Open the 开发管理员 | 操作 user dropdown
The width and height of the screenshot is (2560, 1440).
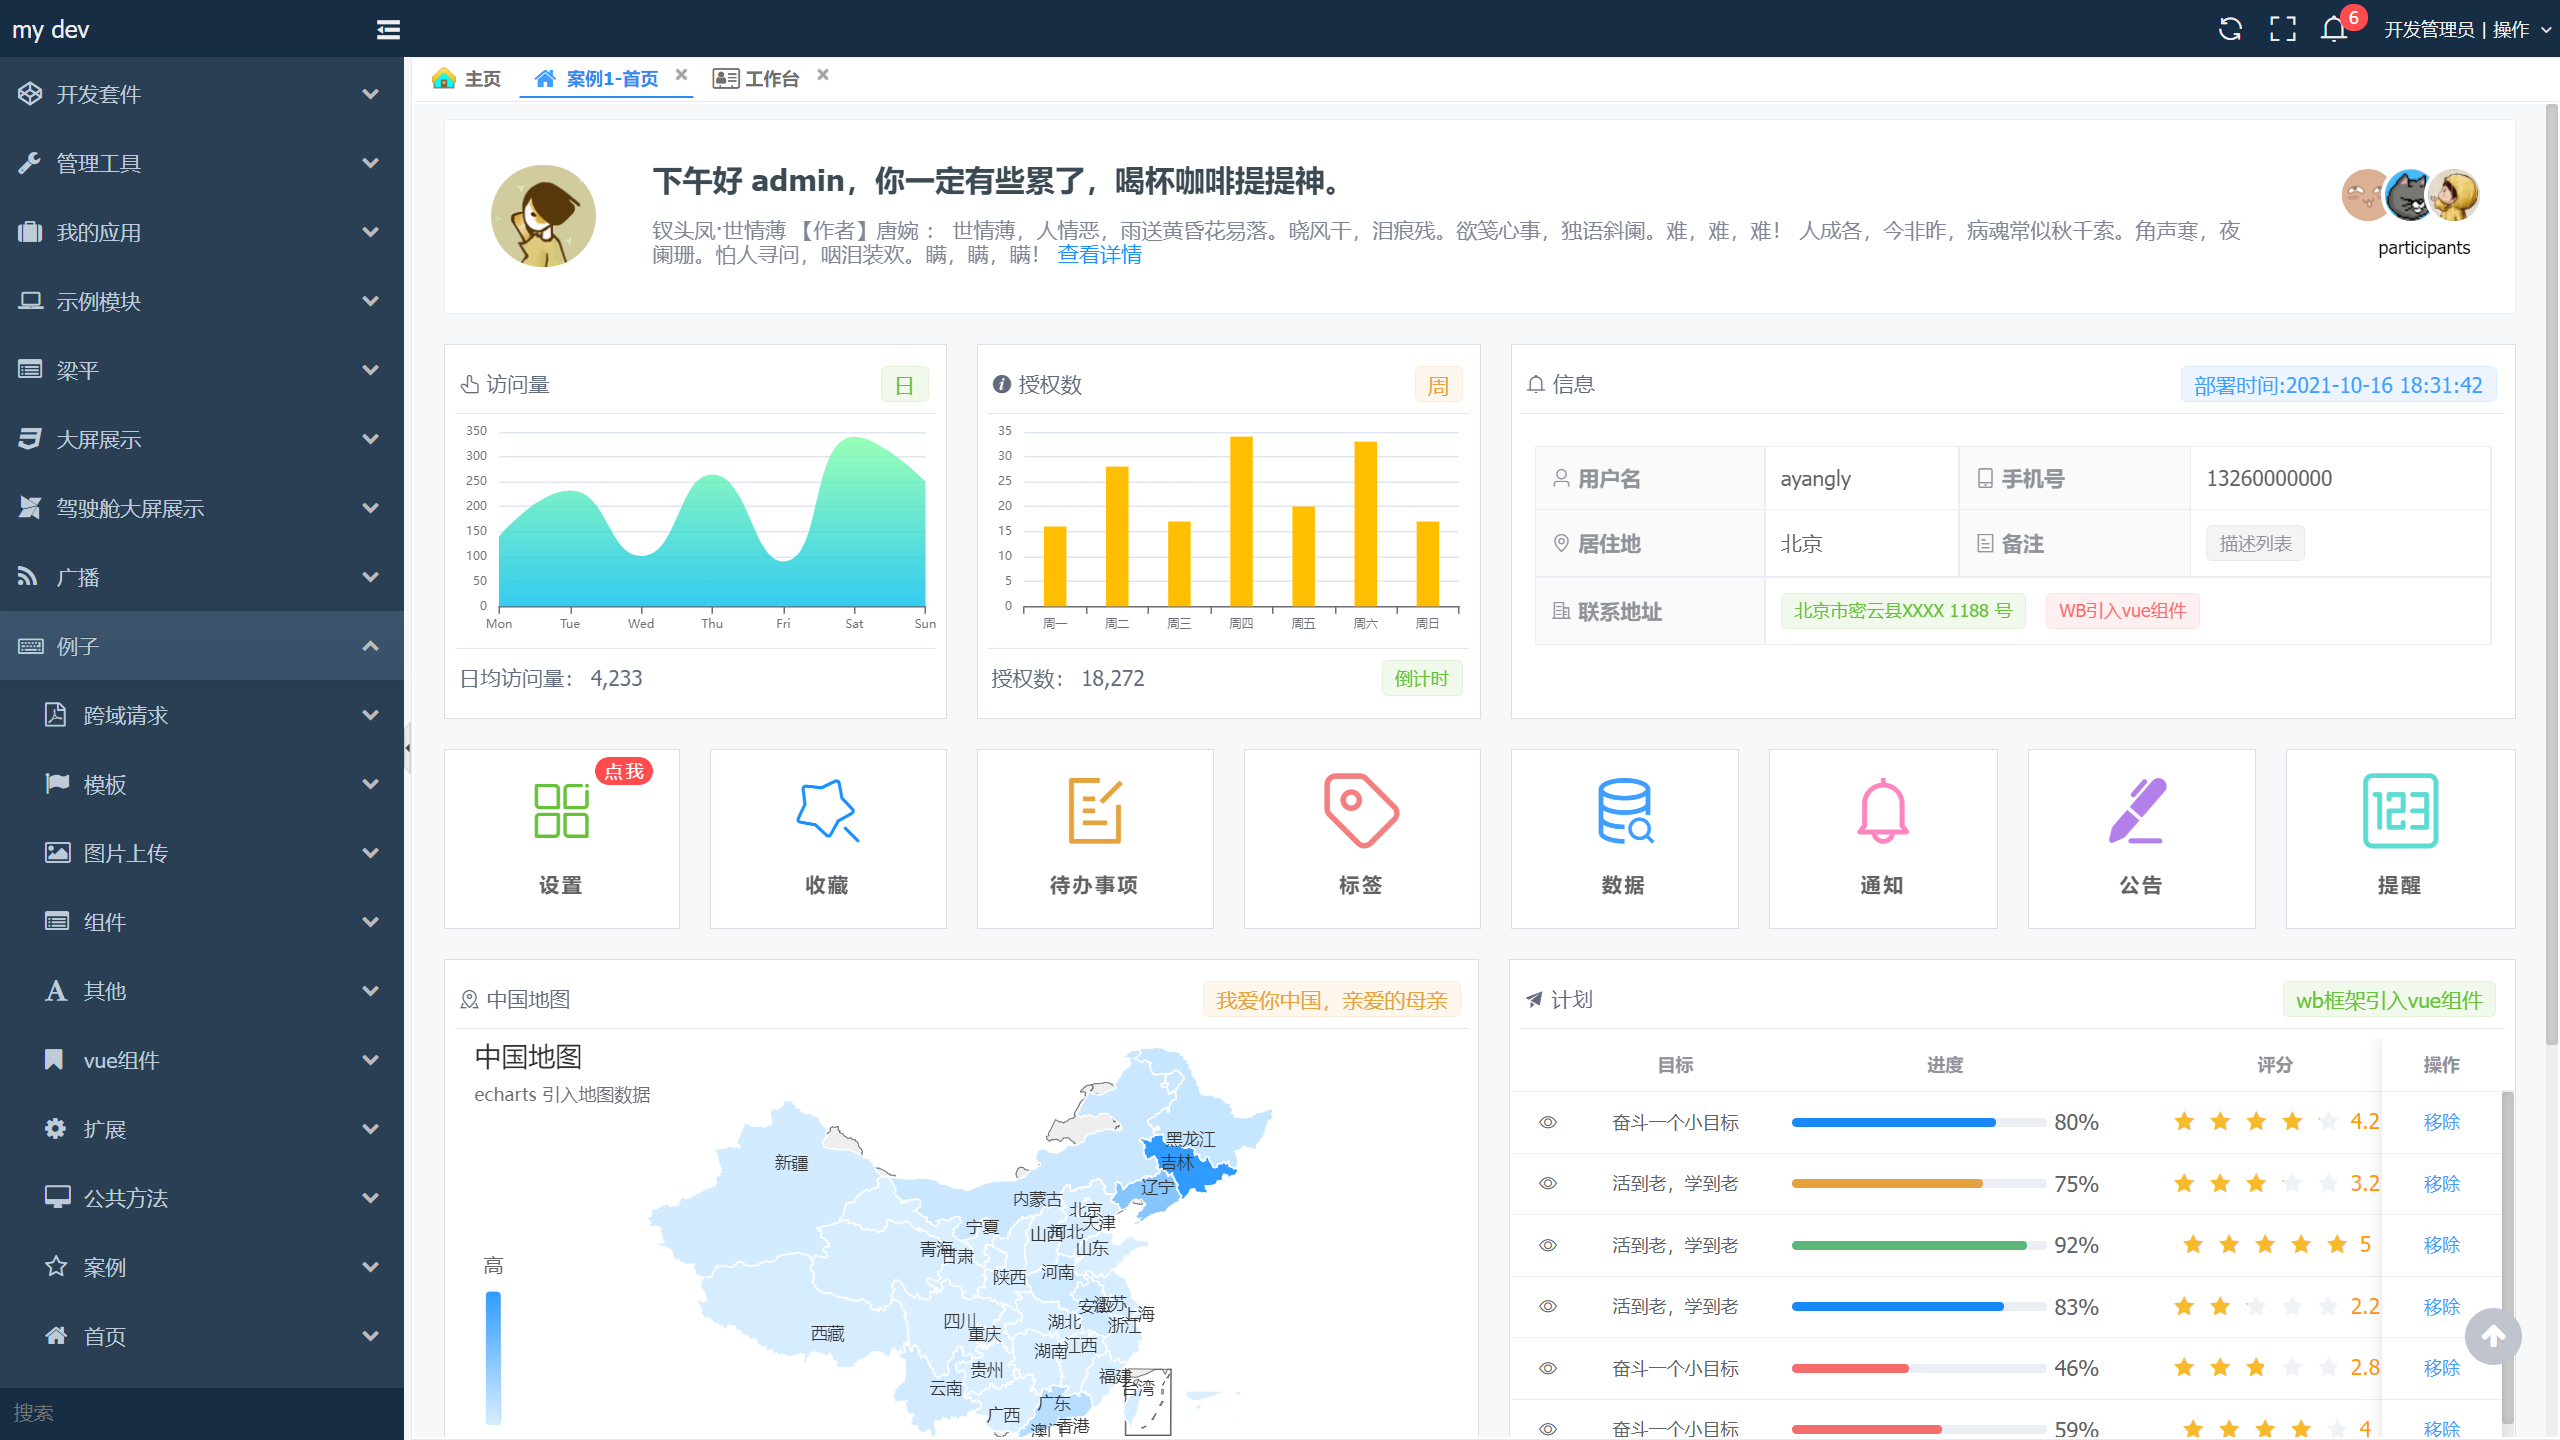[x=2468, y=30]
